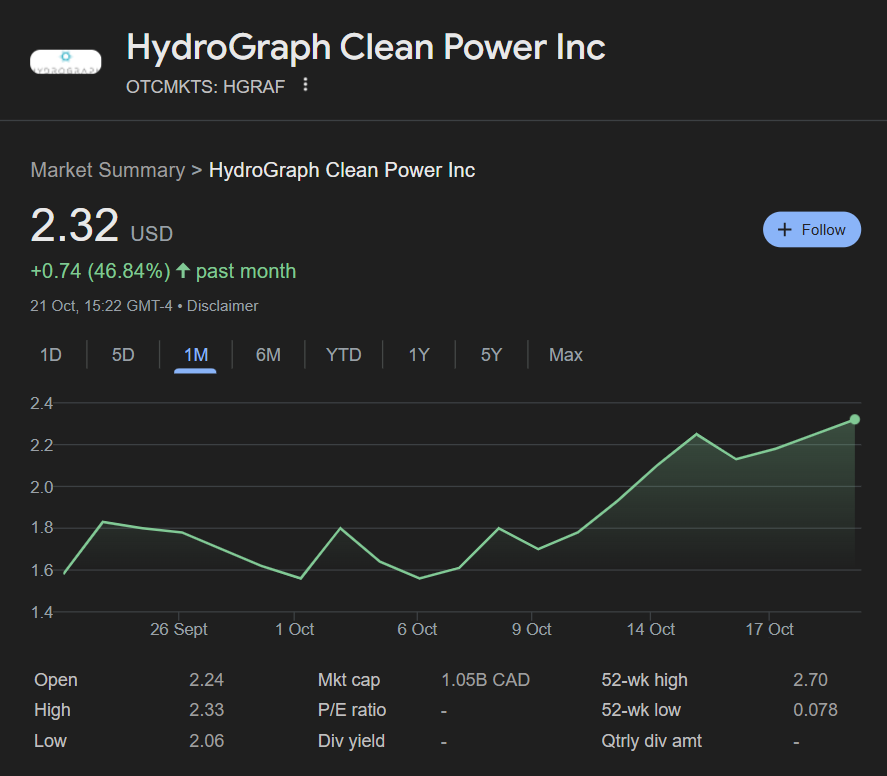Click the Open value 2.24
This screenshot has width=887, height=776.
point(206,680)
